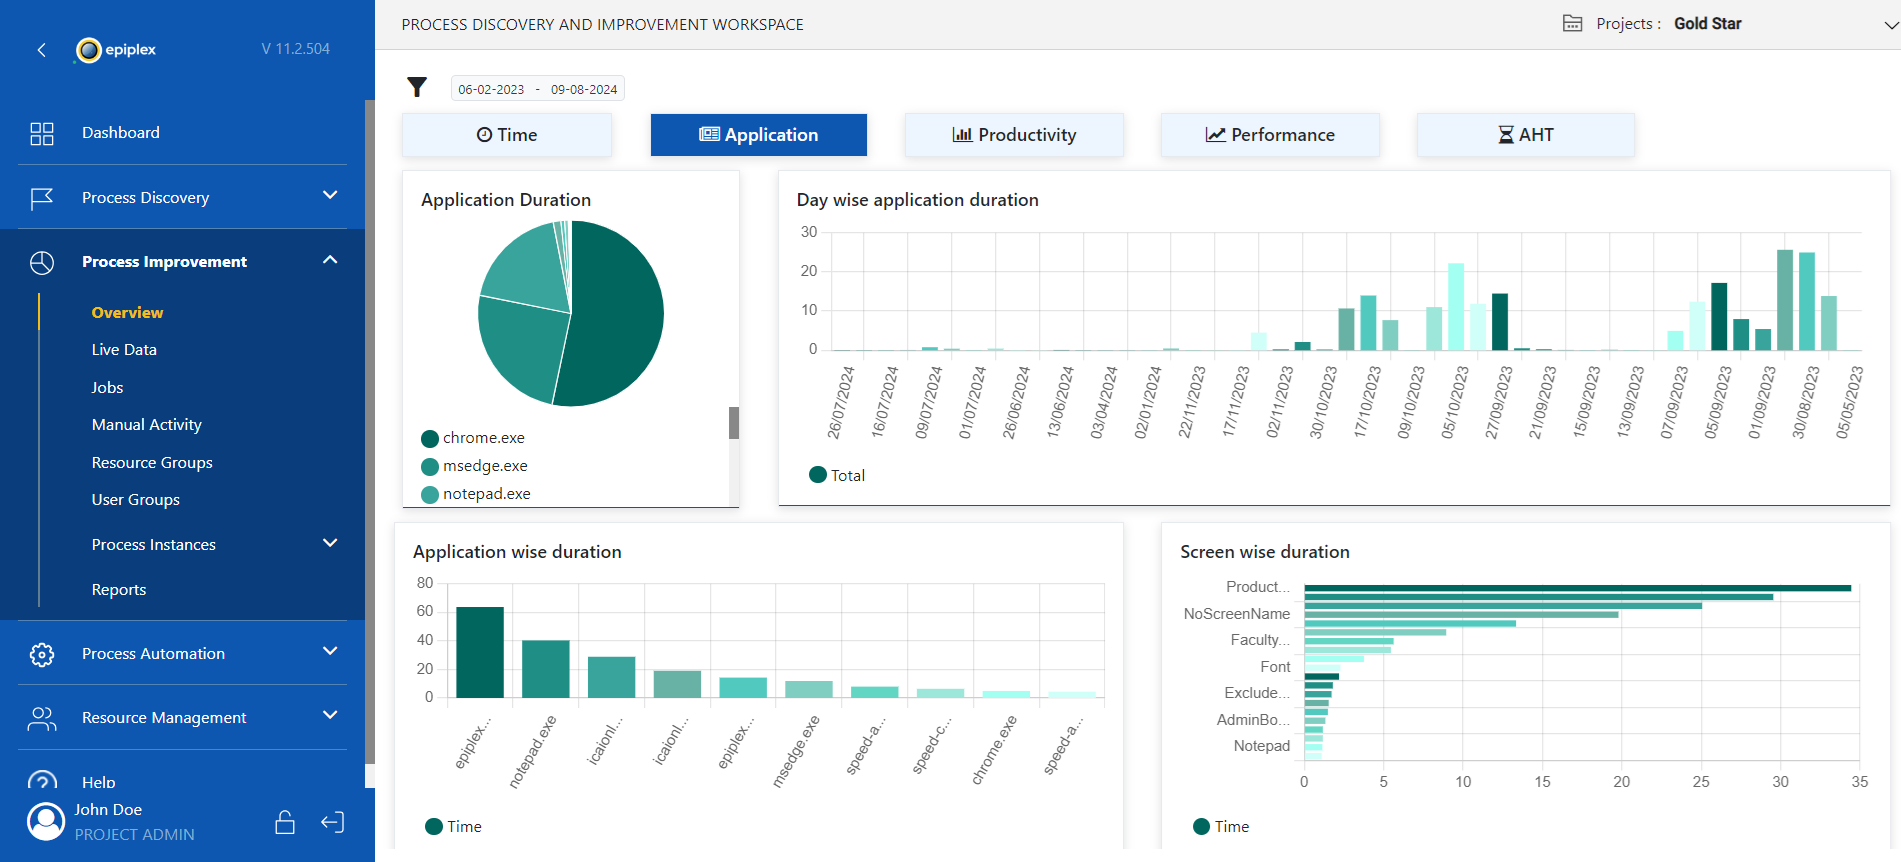
Task: Click the Process Automation gear icon
Action: tap(42, 654)
